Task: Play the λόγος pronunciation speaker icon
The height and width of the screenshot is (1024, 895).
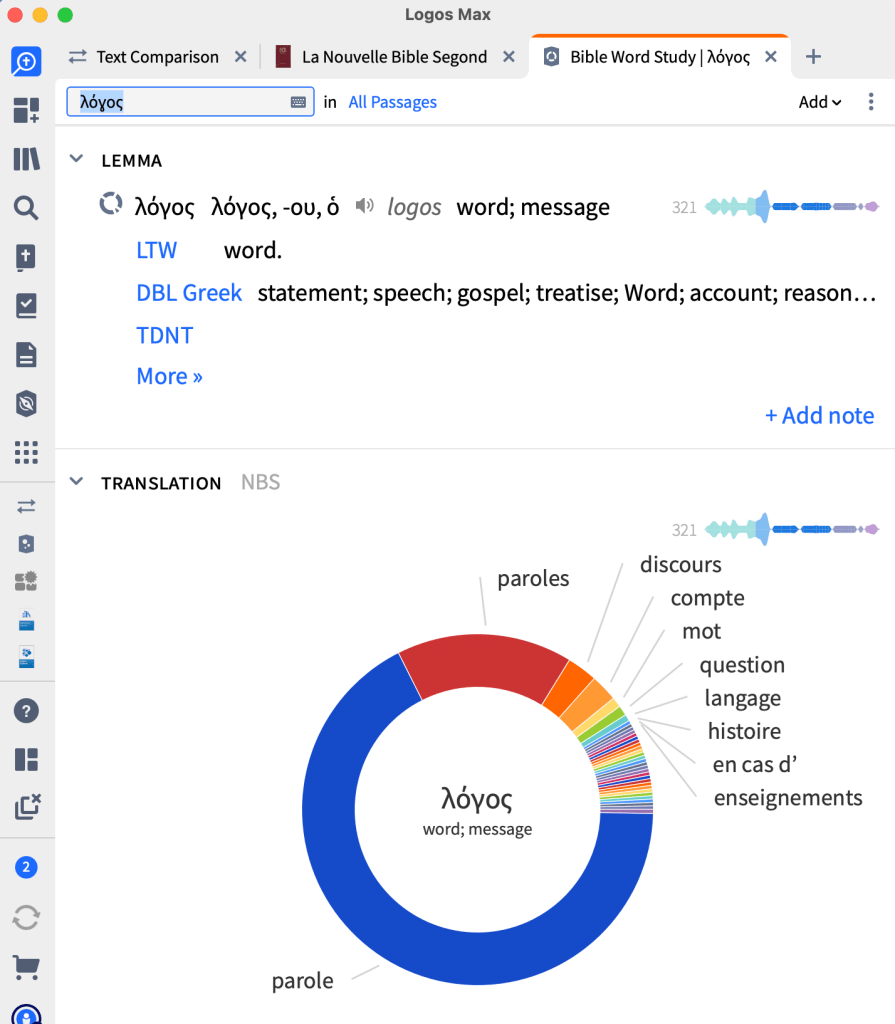Action: tap(365, 206)
